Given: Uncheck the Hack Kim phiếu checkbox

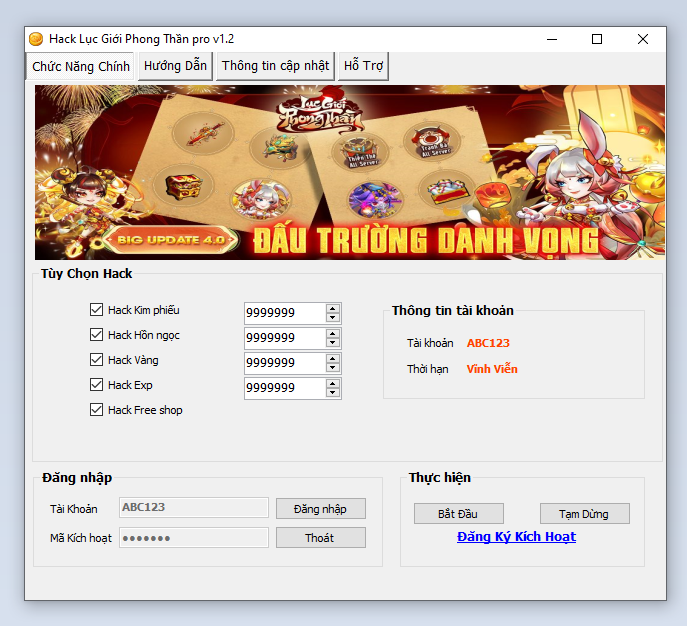Looking at the screenshot, I should pos(97,310).
